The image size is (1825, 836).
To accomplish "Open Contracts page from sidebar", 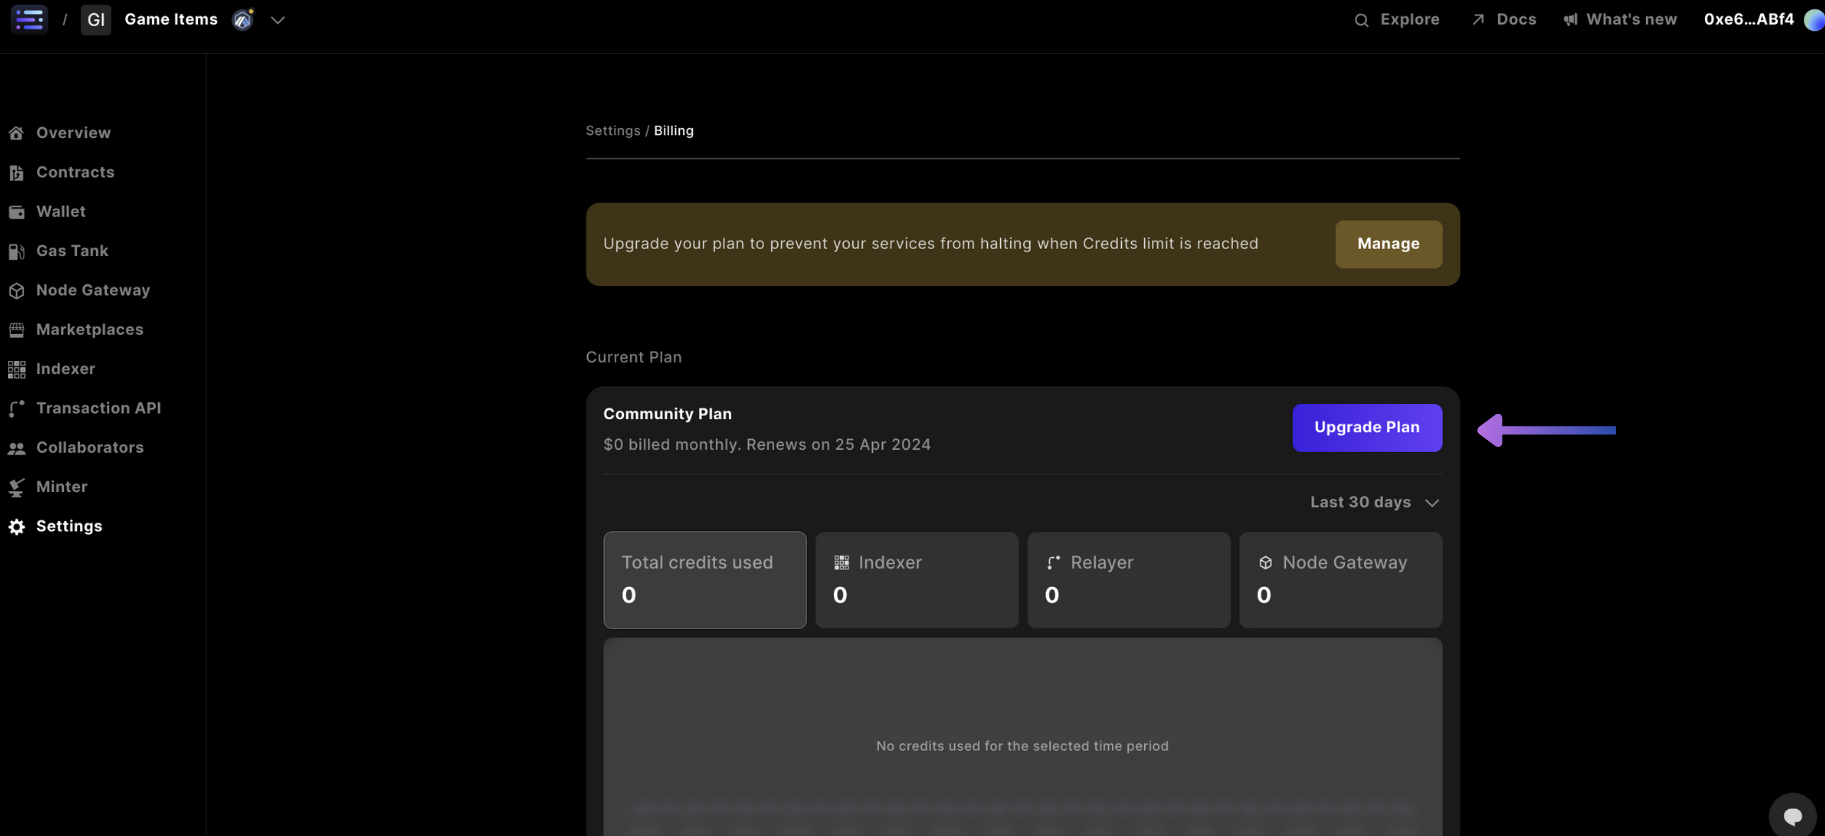I will coord(75,172).
